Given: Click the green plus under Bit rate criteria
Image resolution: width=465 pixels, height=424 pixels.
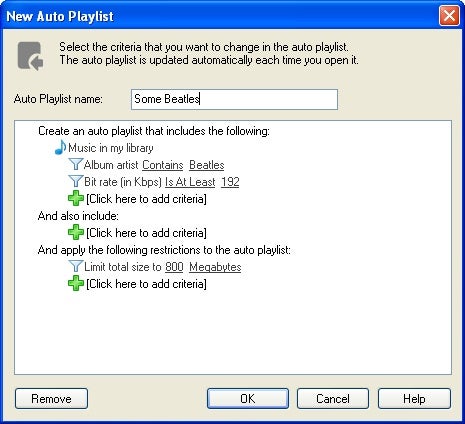Looking at the screenshot, I should (76, 198).
